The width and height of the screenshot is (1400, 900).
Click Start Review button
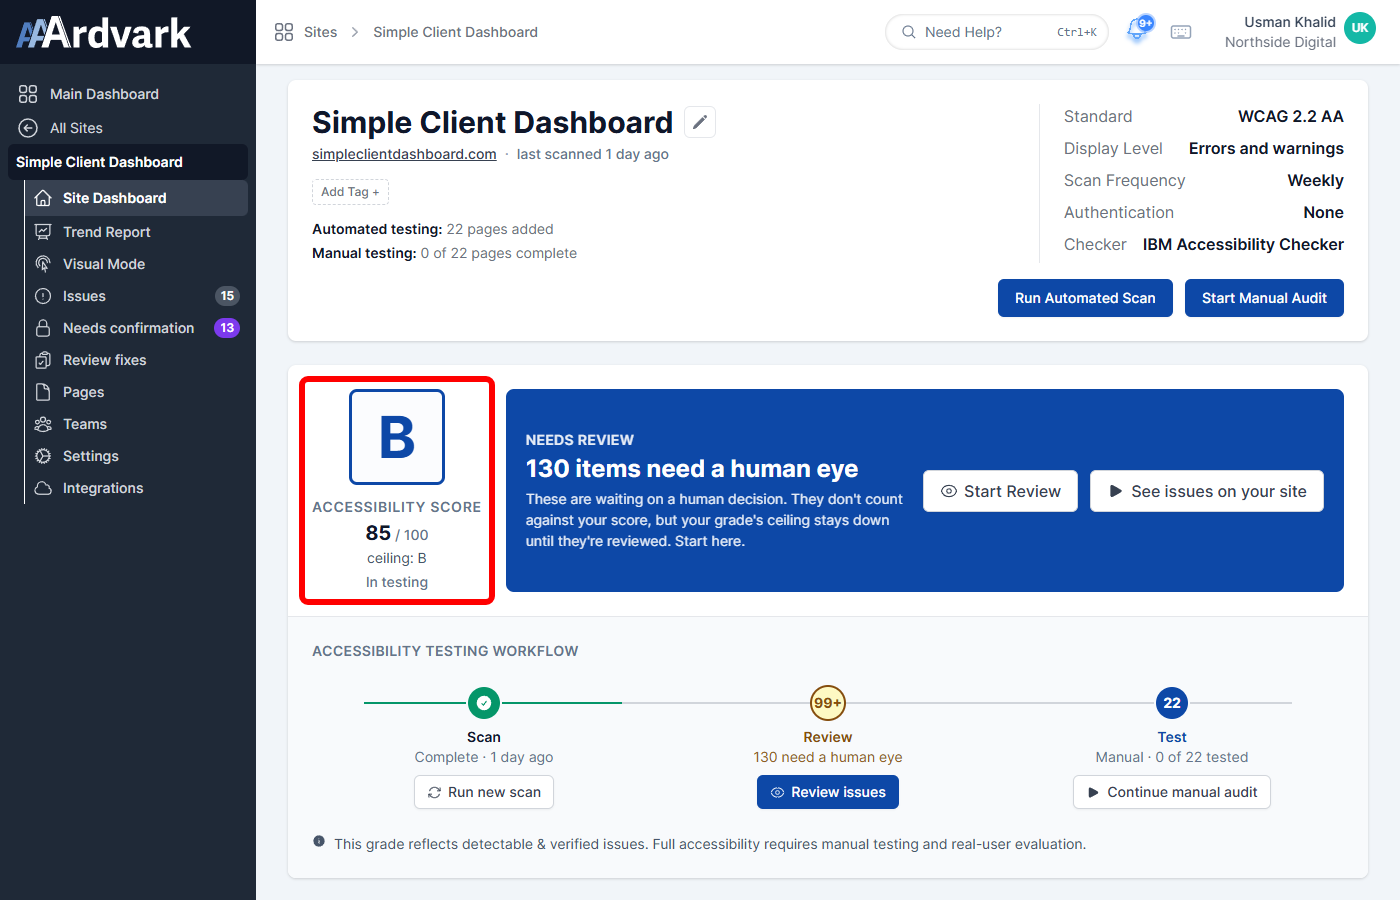pos(1000,491)
